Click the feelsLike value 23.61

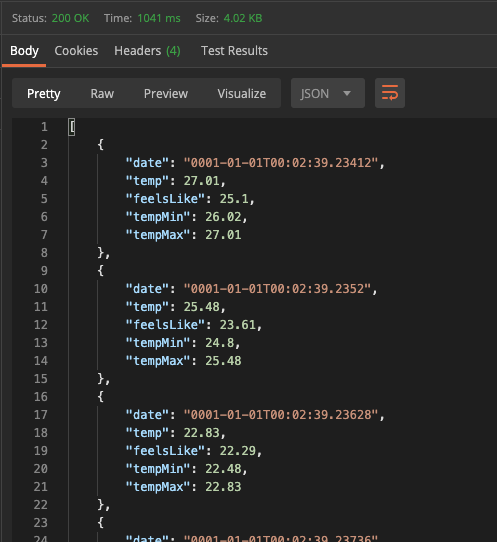coord(237,325)
